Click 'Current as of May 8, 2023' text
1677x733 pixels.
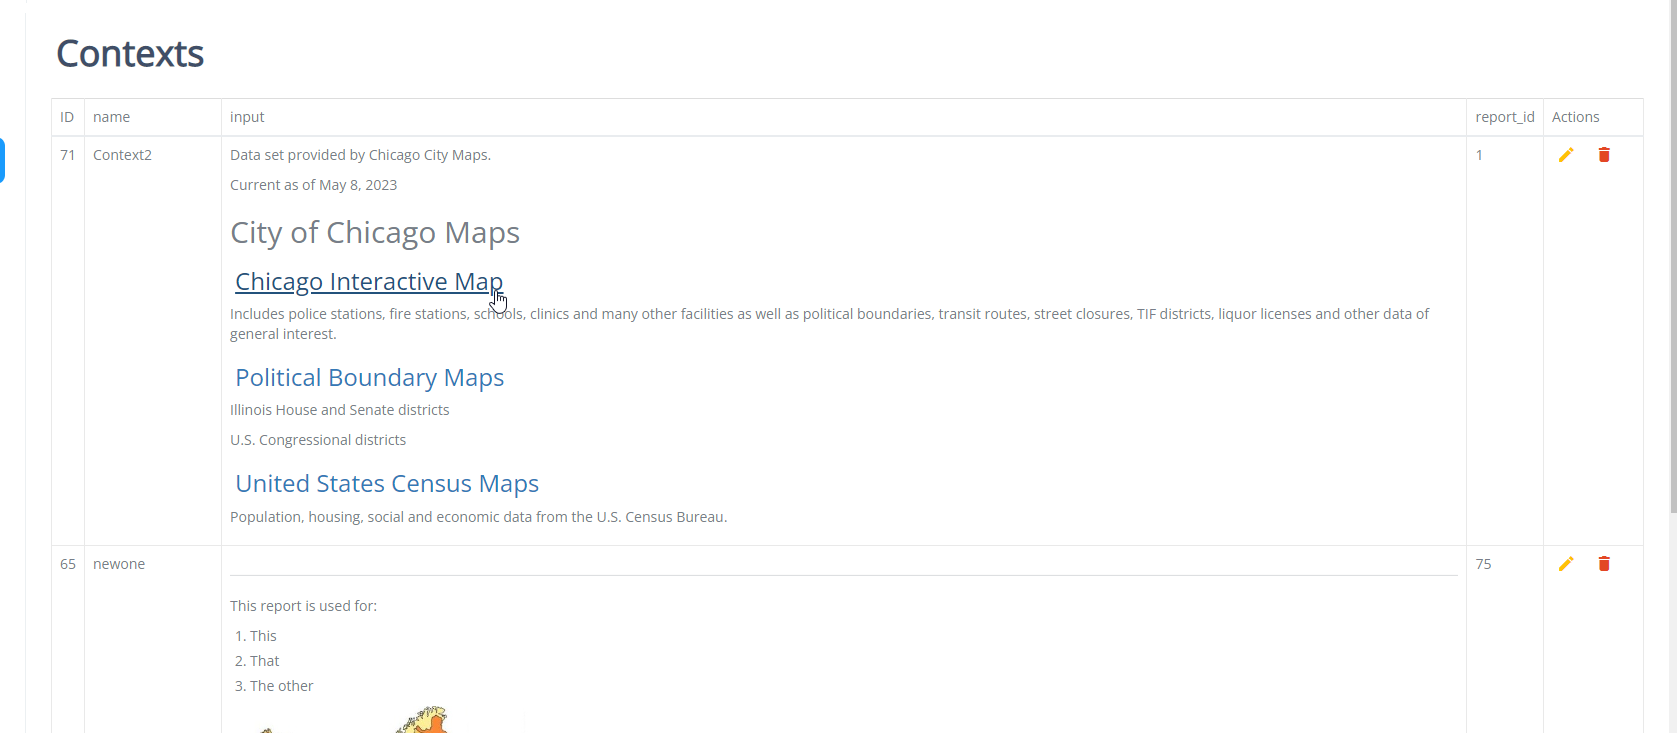[313, 185]
